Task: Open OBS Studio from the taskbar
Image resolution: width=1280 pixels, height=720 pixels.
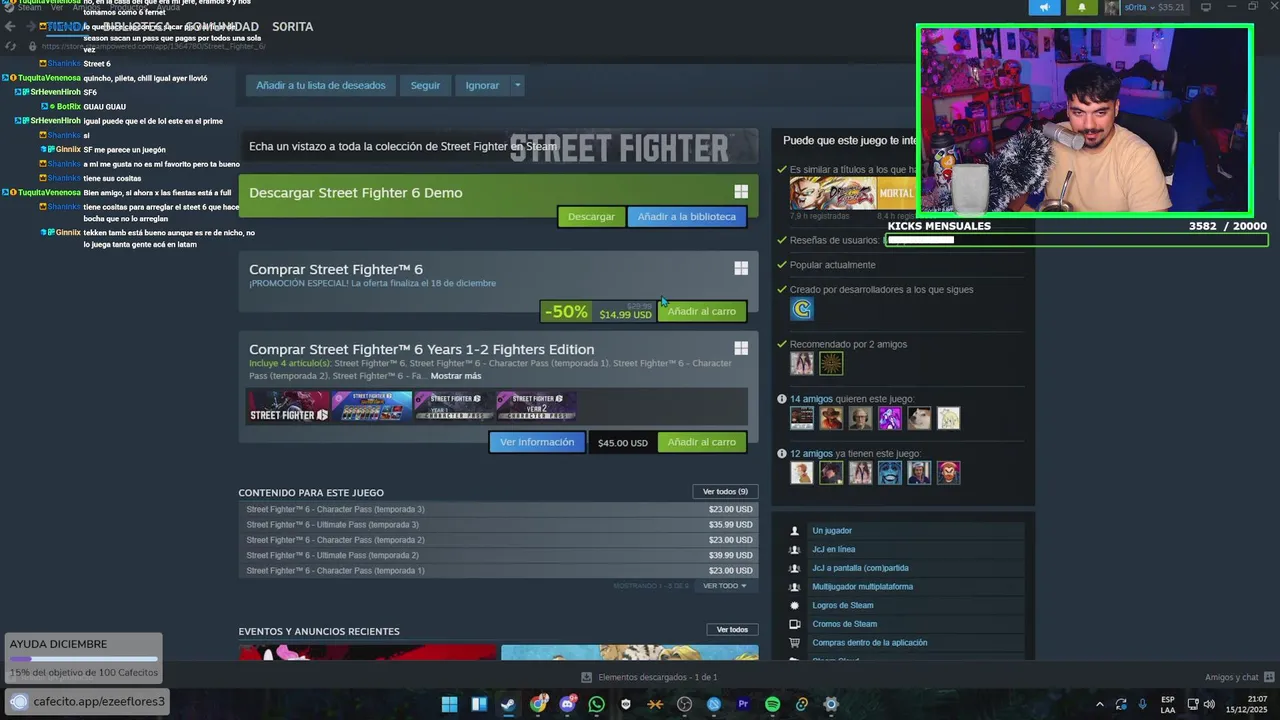Action: click(x=684, y=704)
